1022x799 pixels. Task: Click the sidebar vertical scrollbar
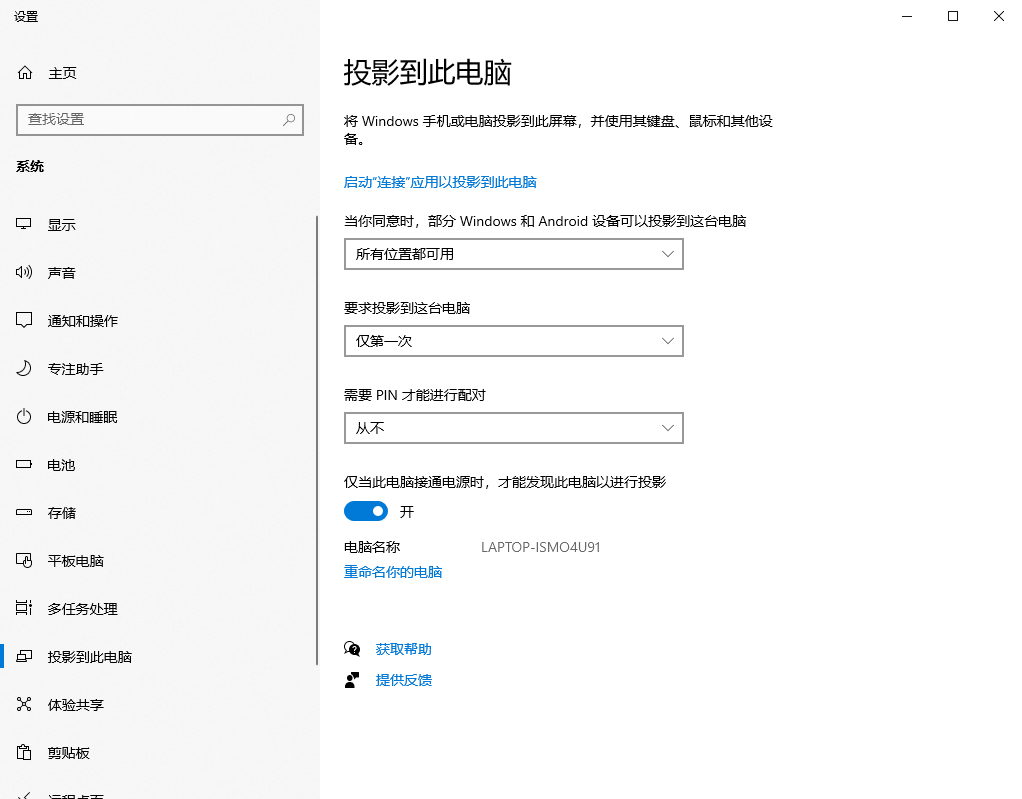tap(317, 440)
